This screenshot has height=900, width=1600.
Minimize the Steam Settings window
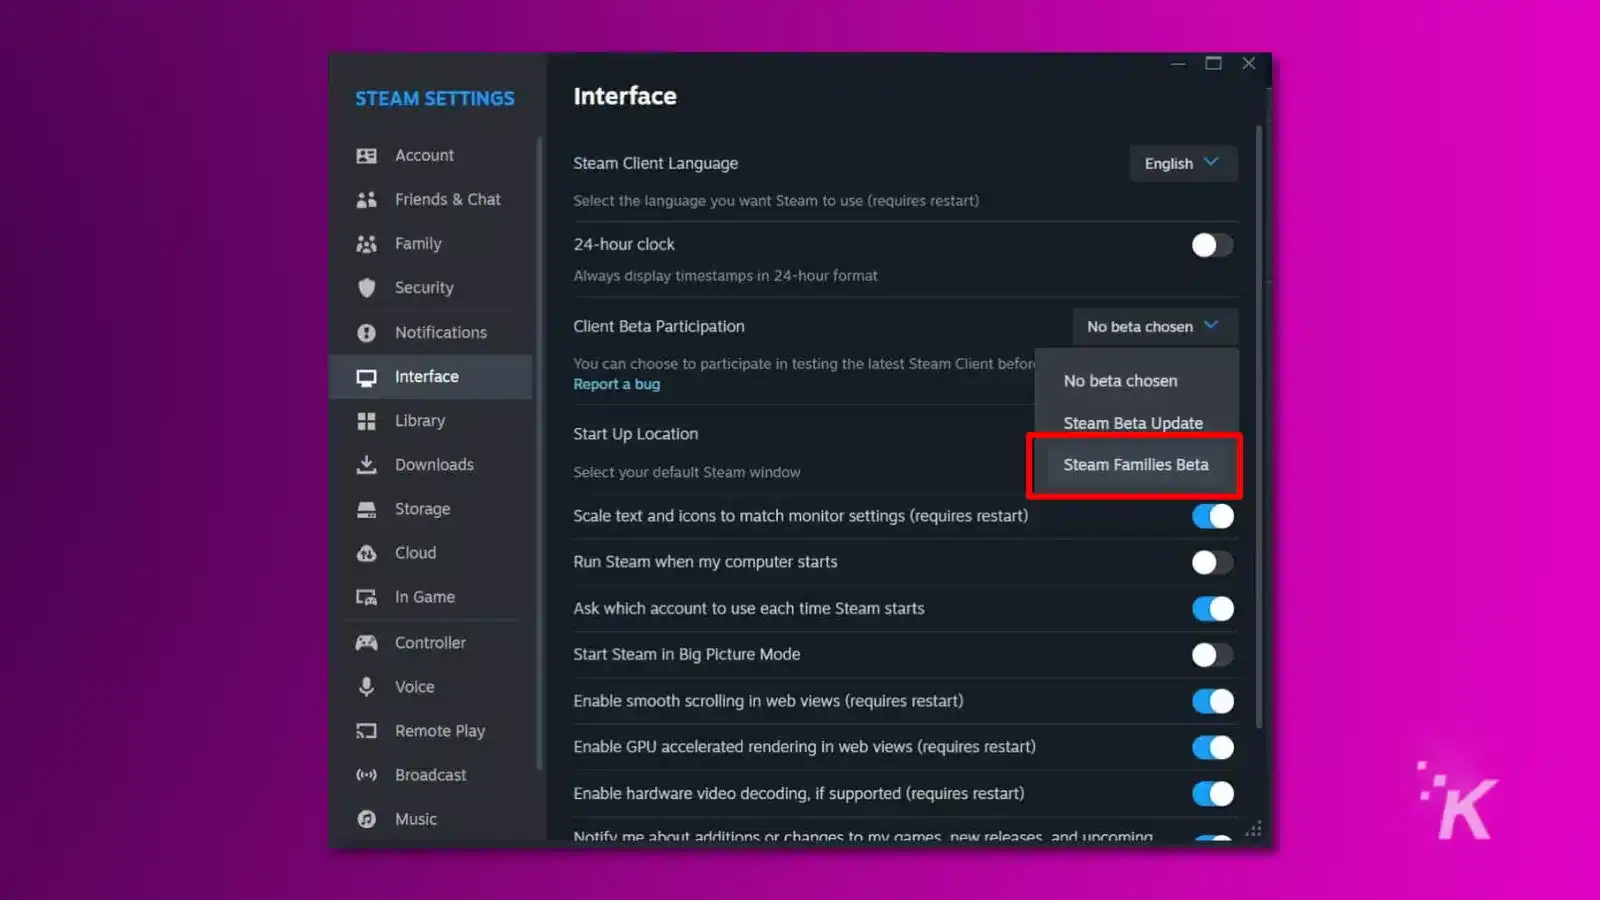click(1178, 63)
